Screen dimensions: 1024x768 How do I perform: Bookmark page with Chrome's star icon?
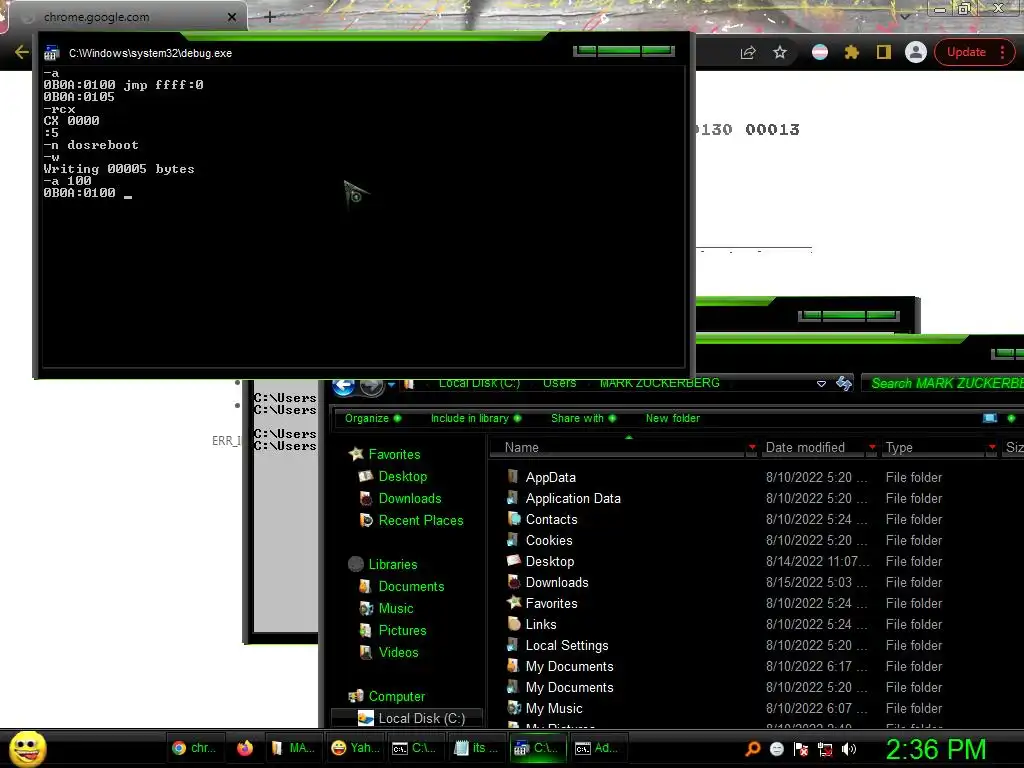coord(780,52)
